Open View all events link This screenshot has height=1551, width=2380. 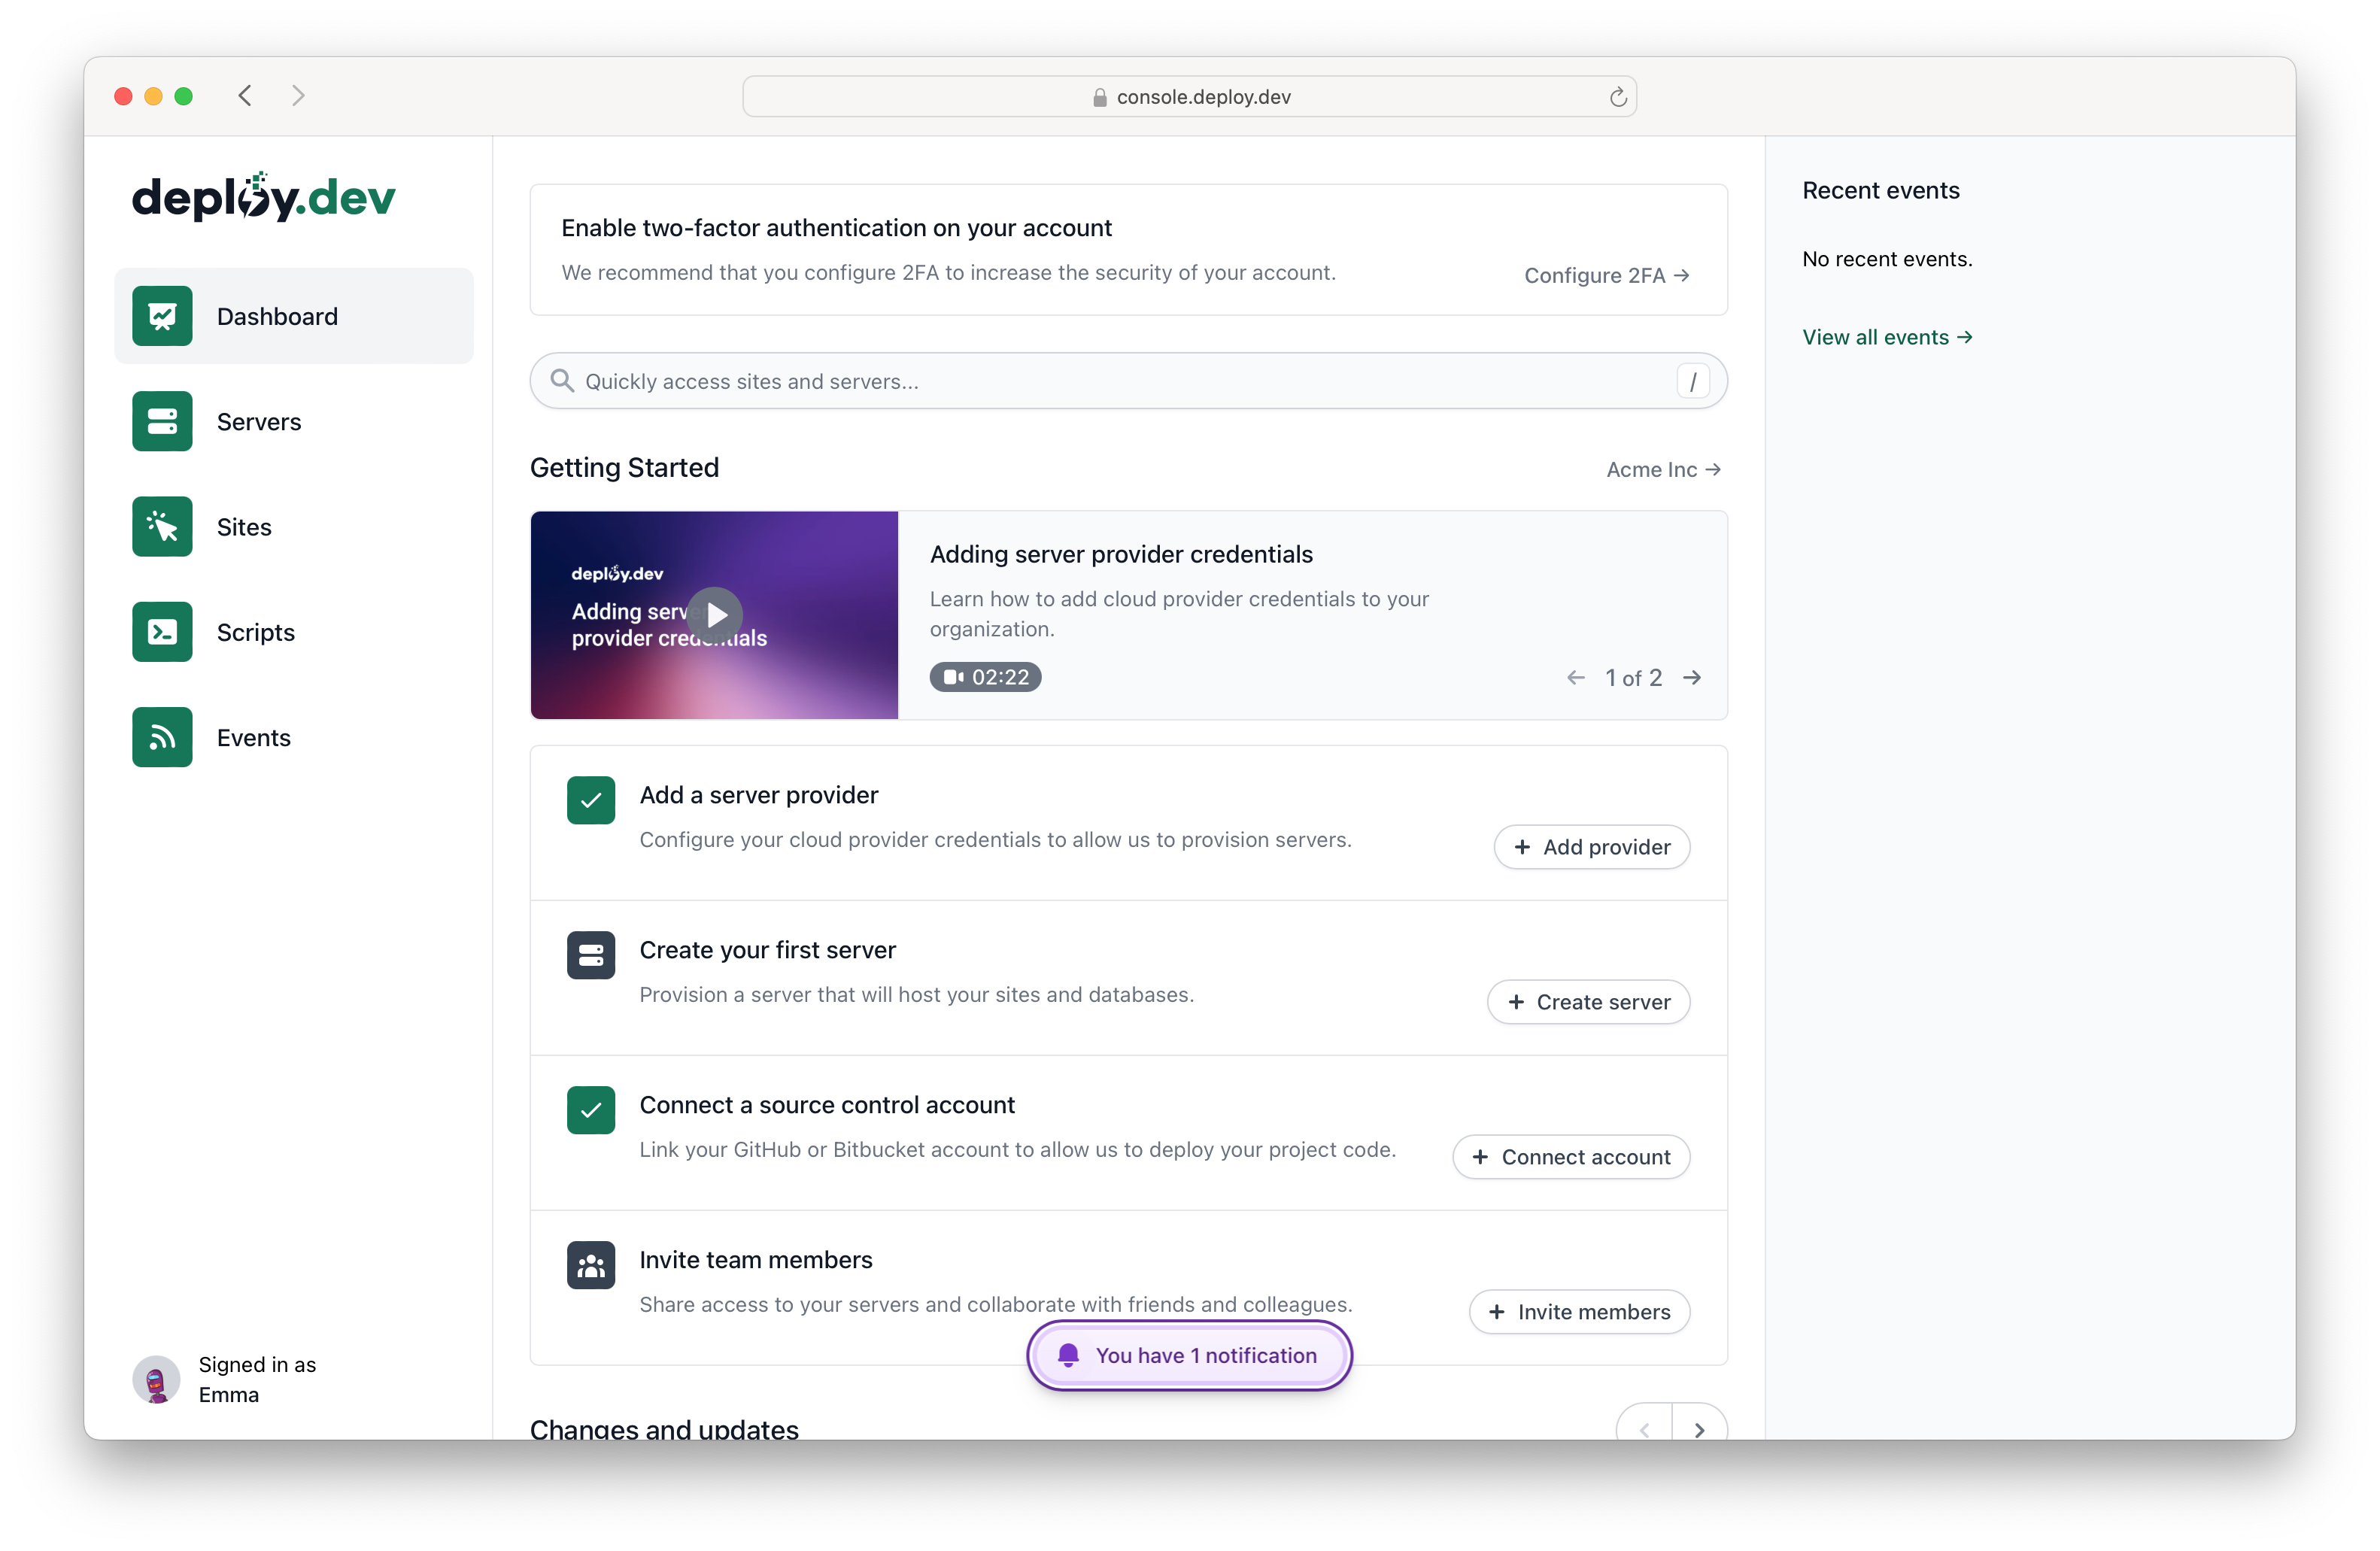[x=1887, y=337]
